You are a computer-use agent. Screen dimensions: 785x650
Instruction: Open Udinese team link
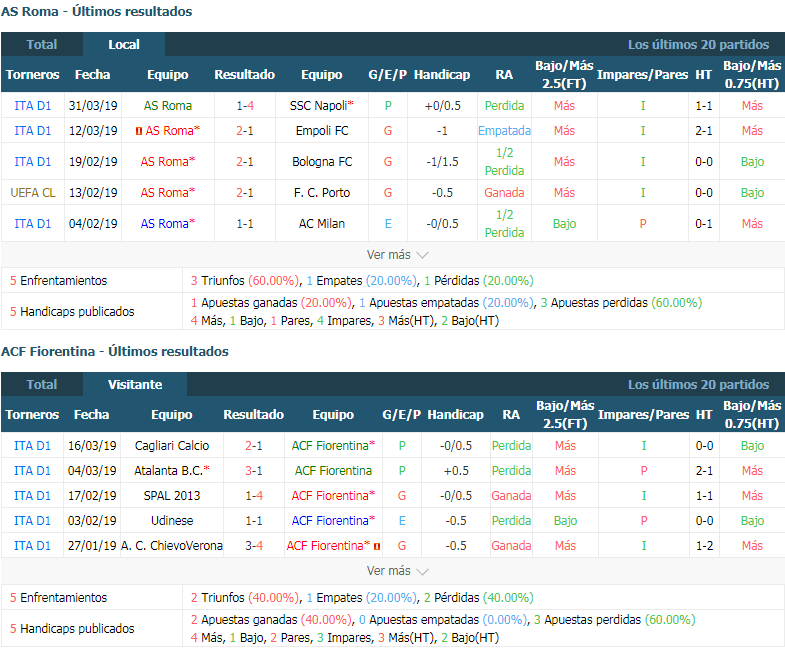coord(172,521)
